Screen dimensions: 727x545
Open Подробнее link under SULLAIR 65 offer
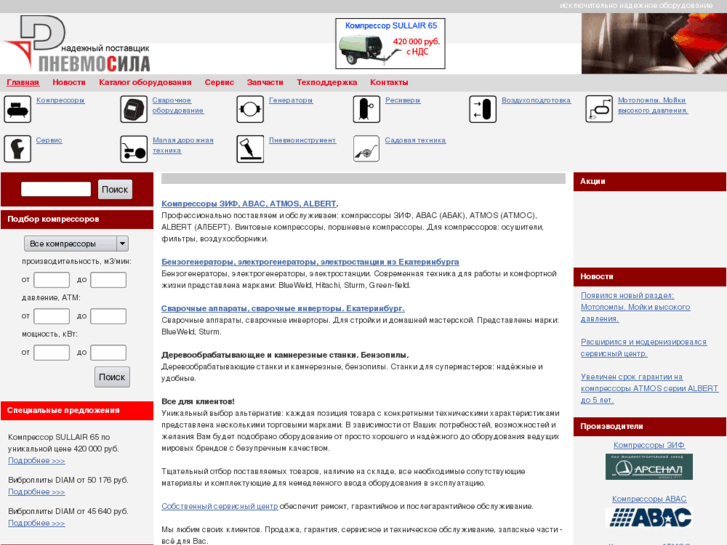pos(37,461)
